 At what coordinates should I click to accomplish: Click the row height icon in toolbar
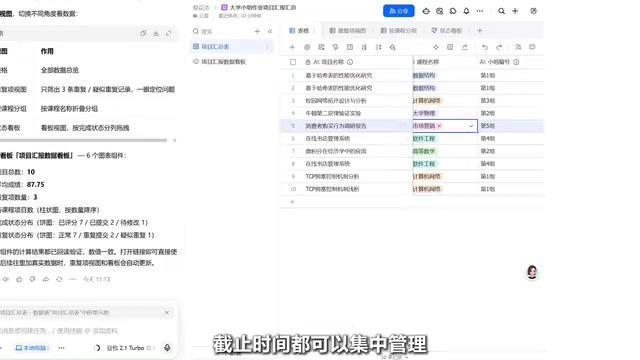tap(379, 47)
